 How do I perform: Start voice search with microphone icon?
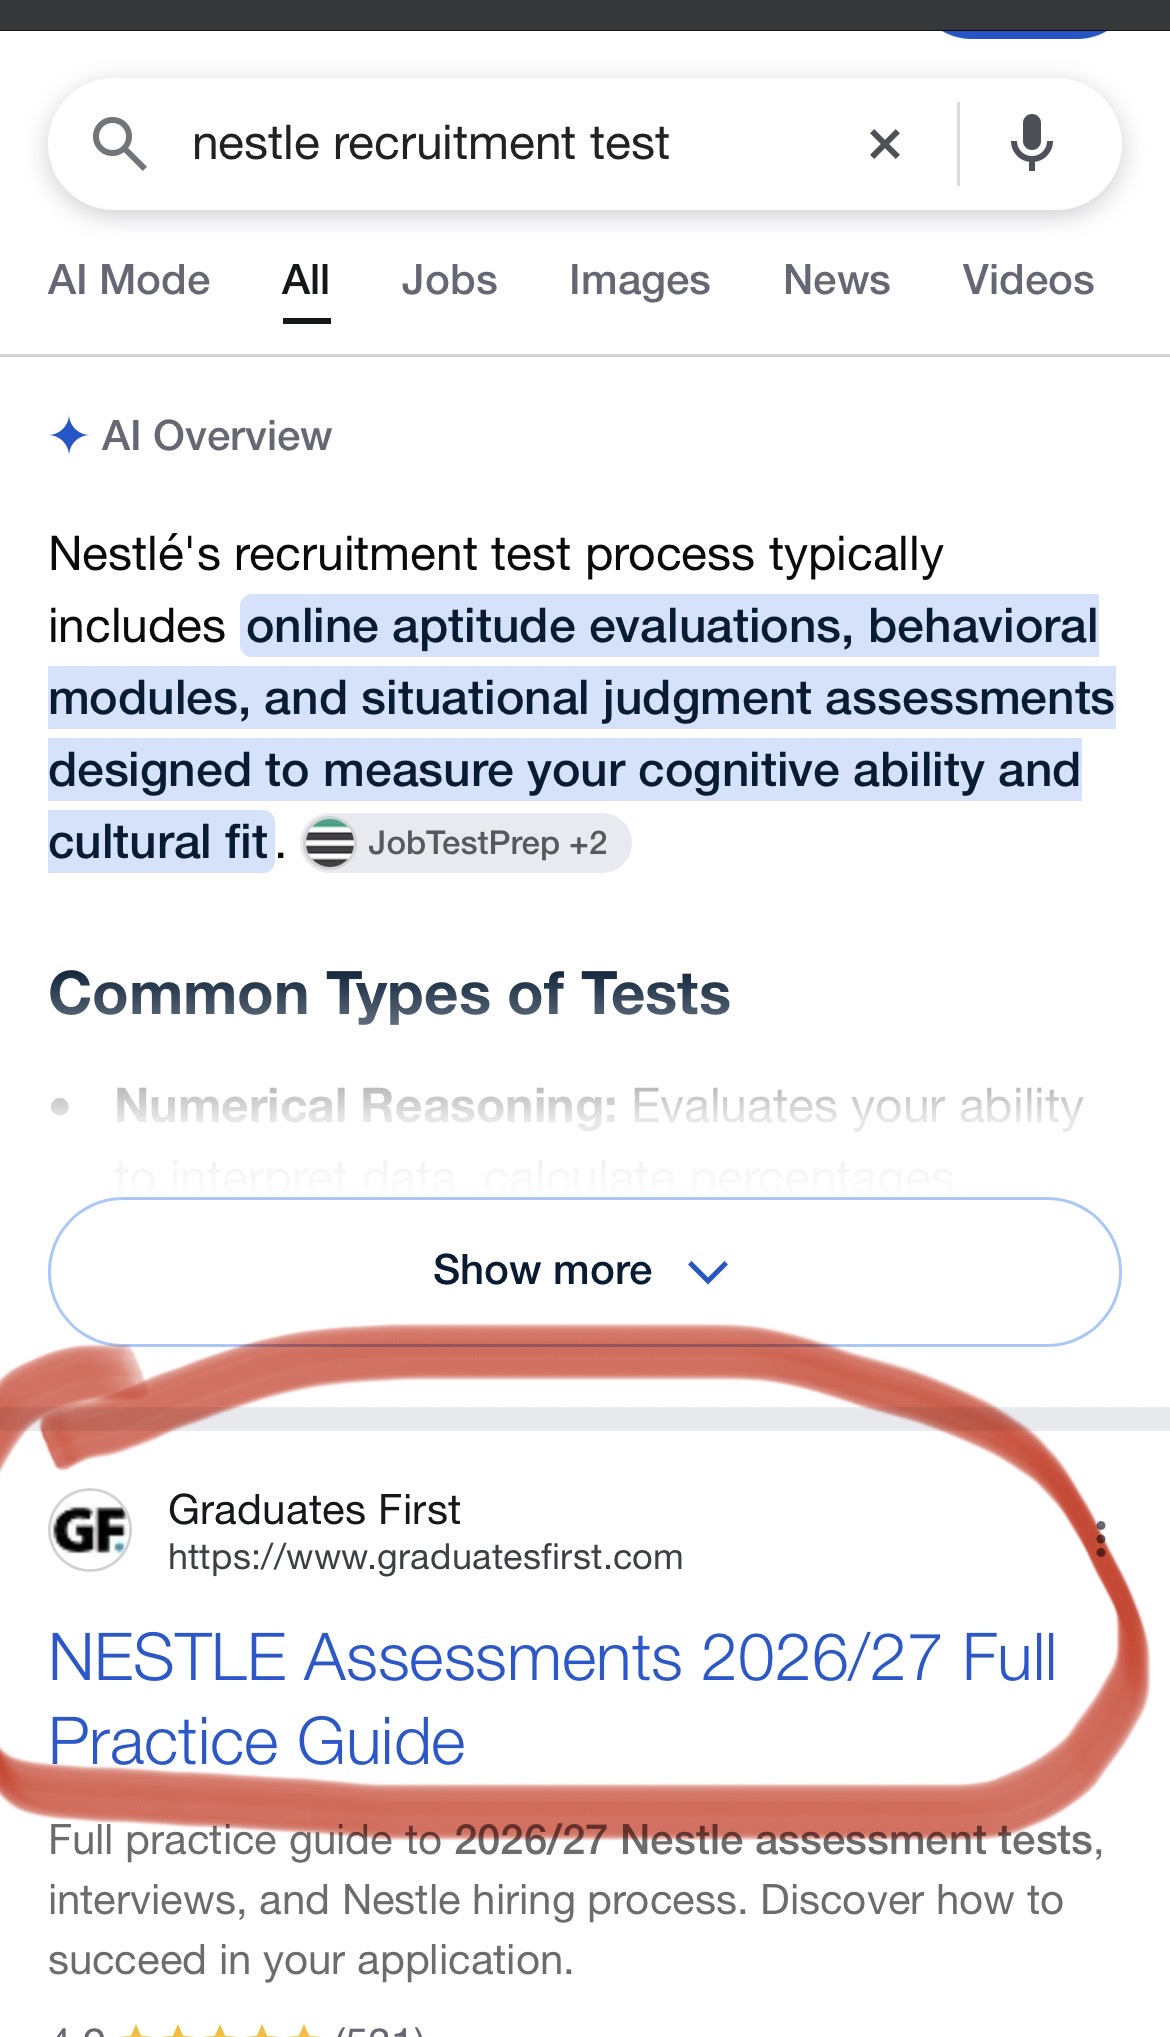pos(1031,143)
